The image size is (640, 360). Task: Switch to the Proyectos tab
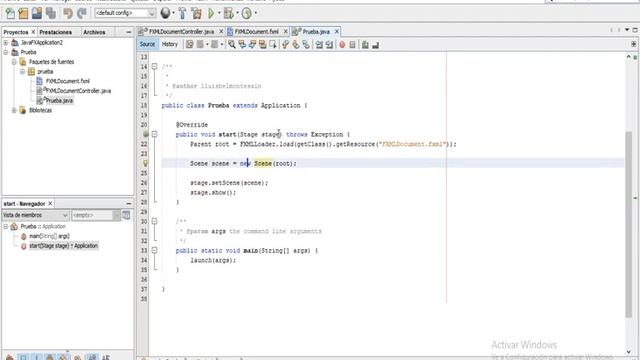pyautogui.click(x=16, y=32)
